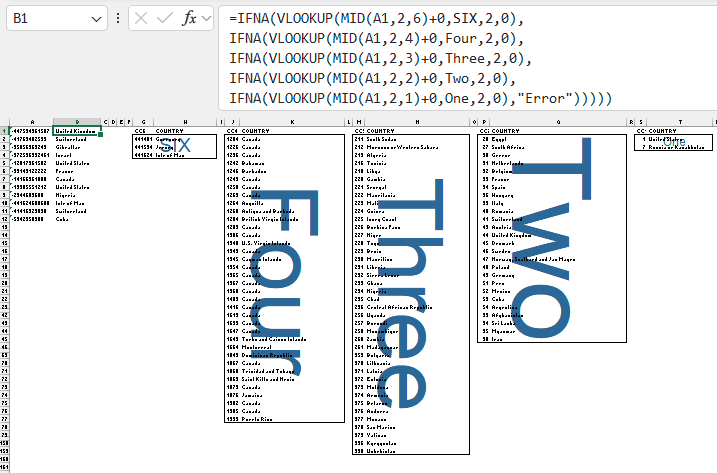Screen dimensions: 717x473
Task: Select row 1 header
Action: point(4,131)
